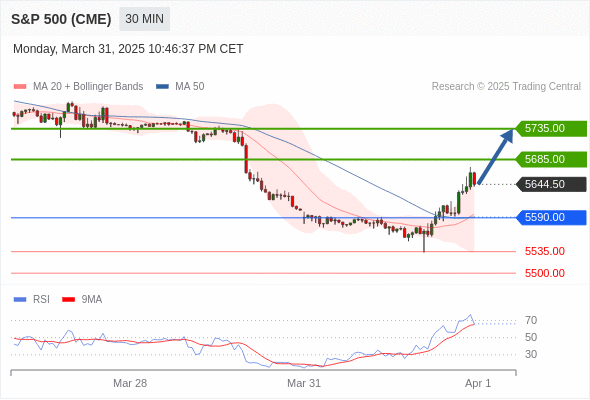The width and height of the screenshot is (590, 400).
Task: Click the RSI blue legend swatch
Action: click(x=20, y=300)
